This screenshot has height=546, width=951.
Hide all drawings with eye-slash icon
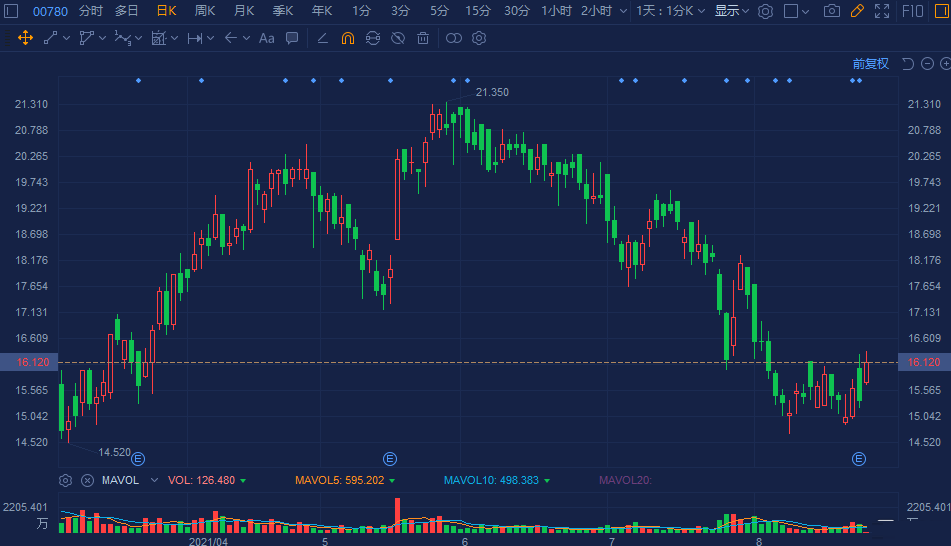pyautogui.click(x=398, y=38)
